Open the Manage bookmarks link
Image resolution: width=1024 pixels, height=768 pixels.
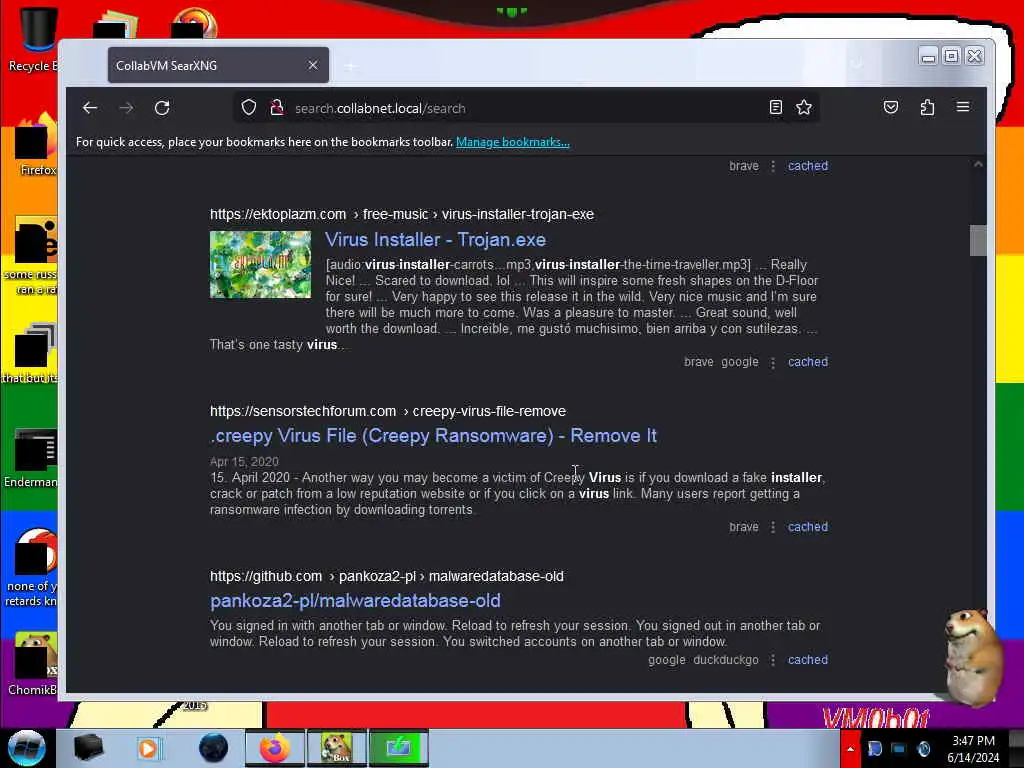(513, 142)
